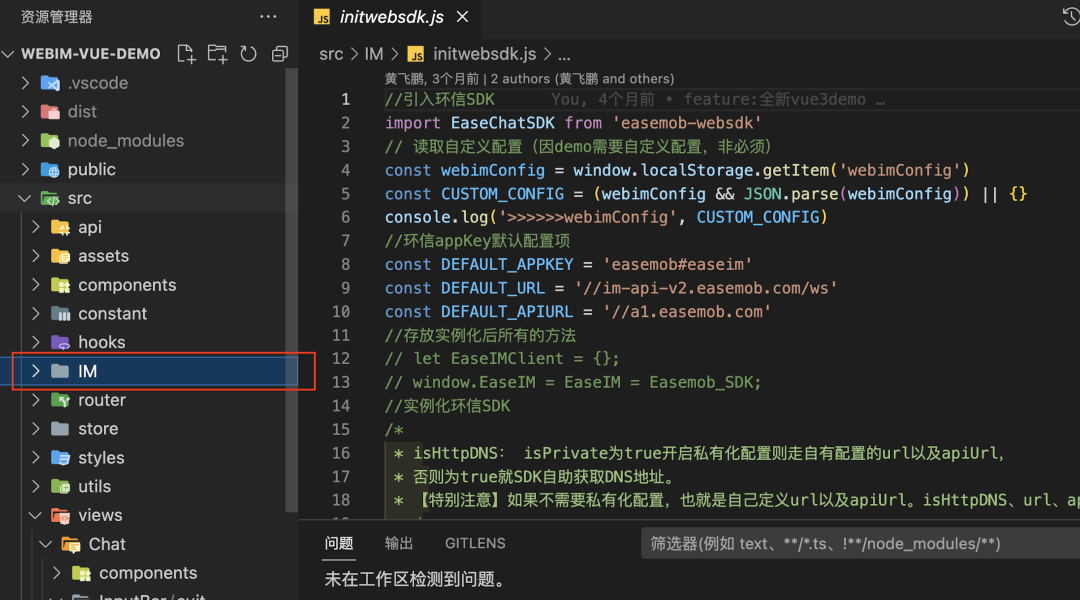This screenshot has height=600, width=1080.
Task: Refresh the explorer with the reload icon
Action: [x=249, y=54]
